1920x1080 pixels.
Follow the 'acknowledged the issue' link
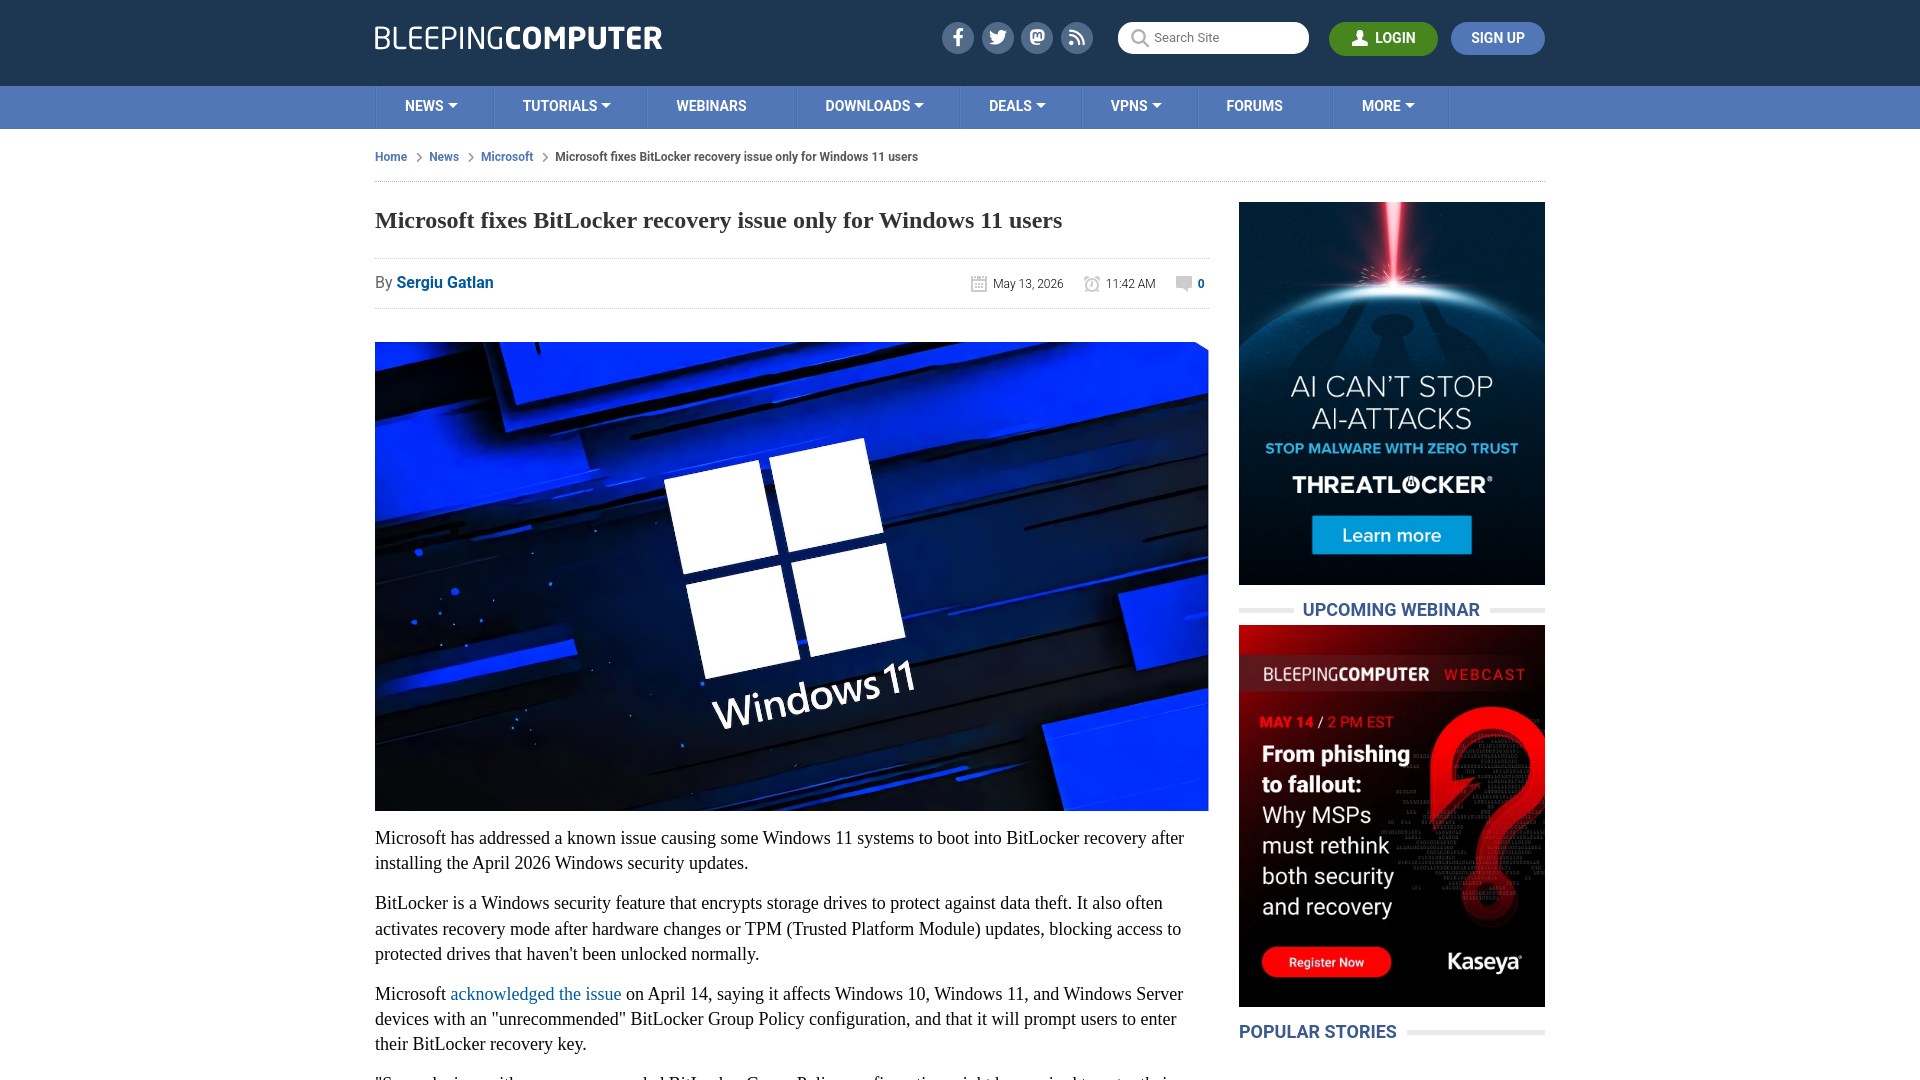tap(536, 994)
